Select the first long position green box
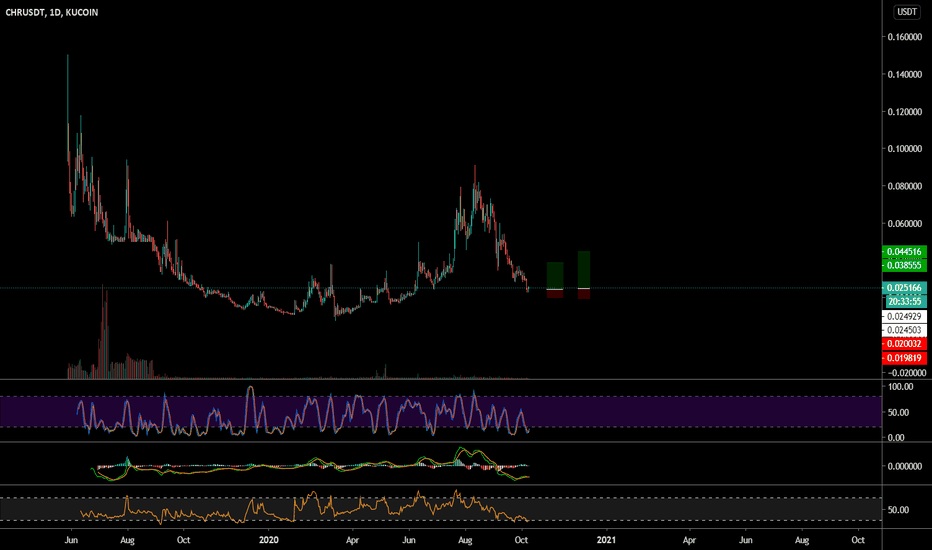Screen dimensions: 932x550 [555, 275]
